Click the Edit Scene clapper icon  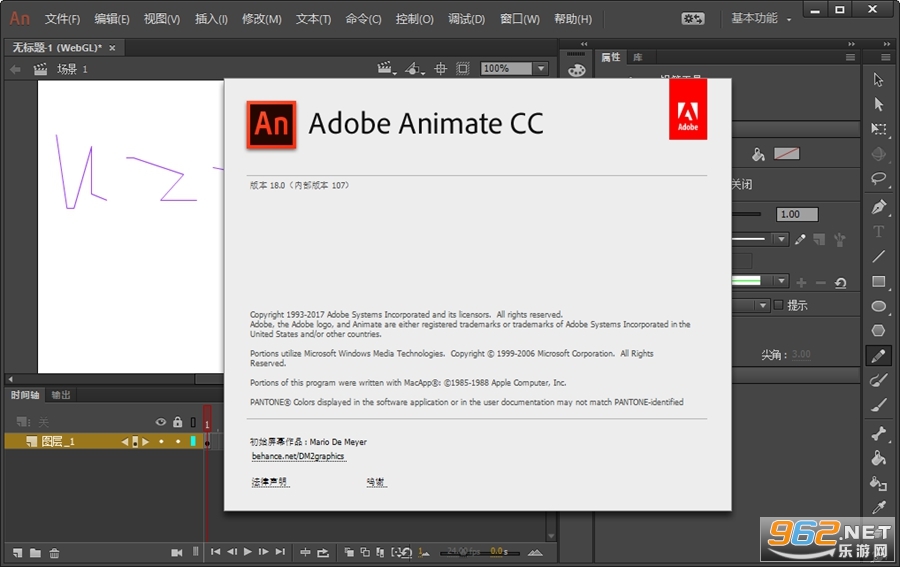pyautogui.click(x=386, y=68)
